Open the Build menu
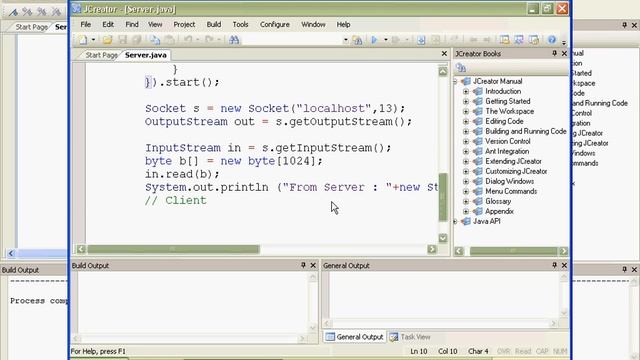This screenshot has width=640, height=360. [x=213, y=24]
